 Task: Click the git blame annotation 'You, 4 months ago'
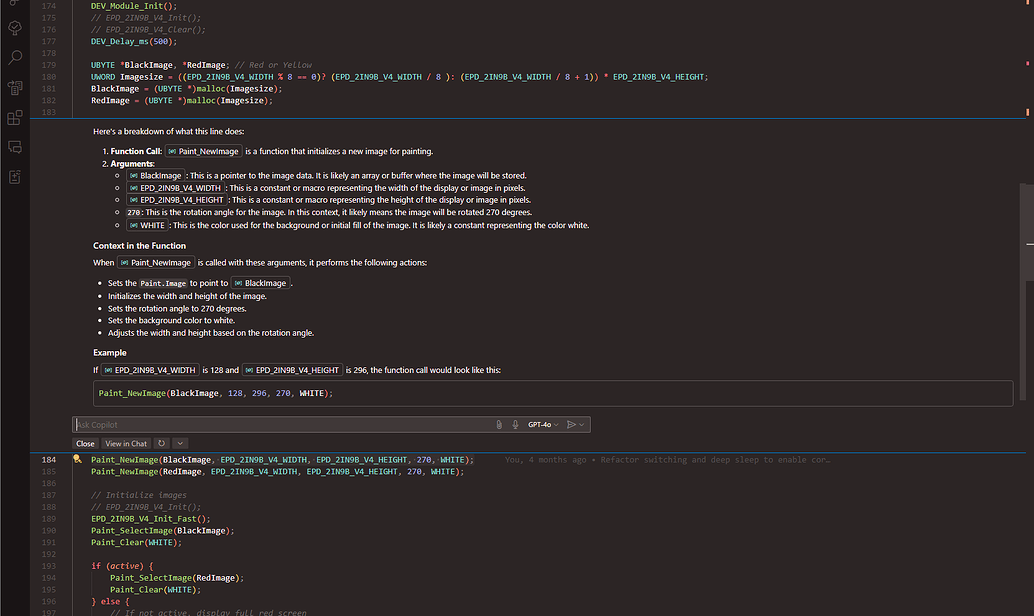click(545, 460)
